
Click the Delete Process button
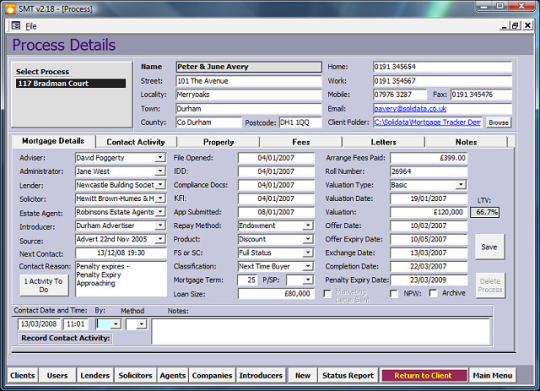(490, 285)
